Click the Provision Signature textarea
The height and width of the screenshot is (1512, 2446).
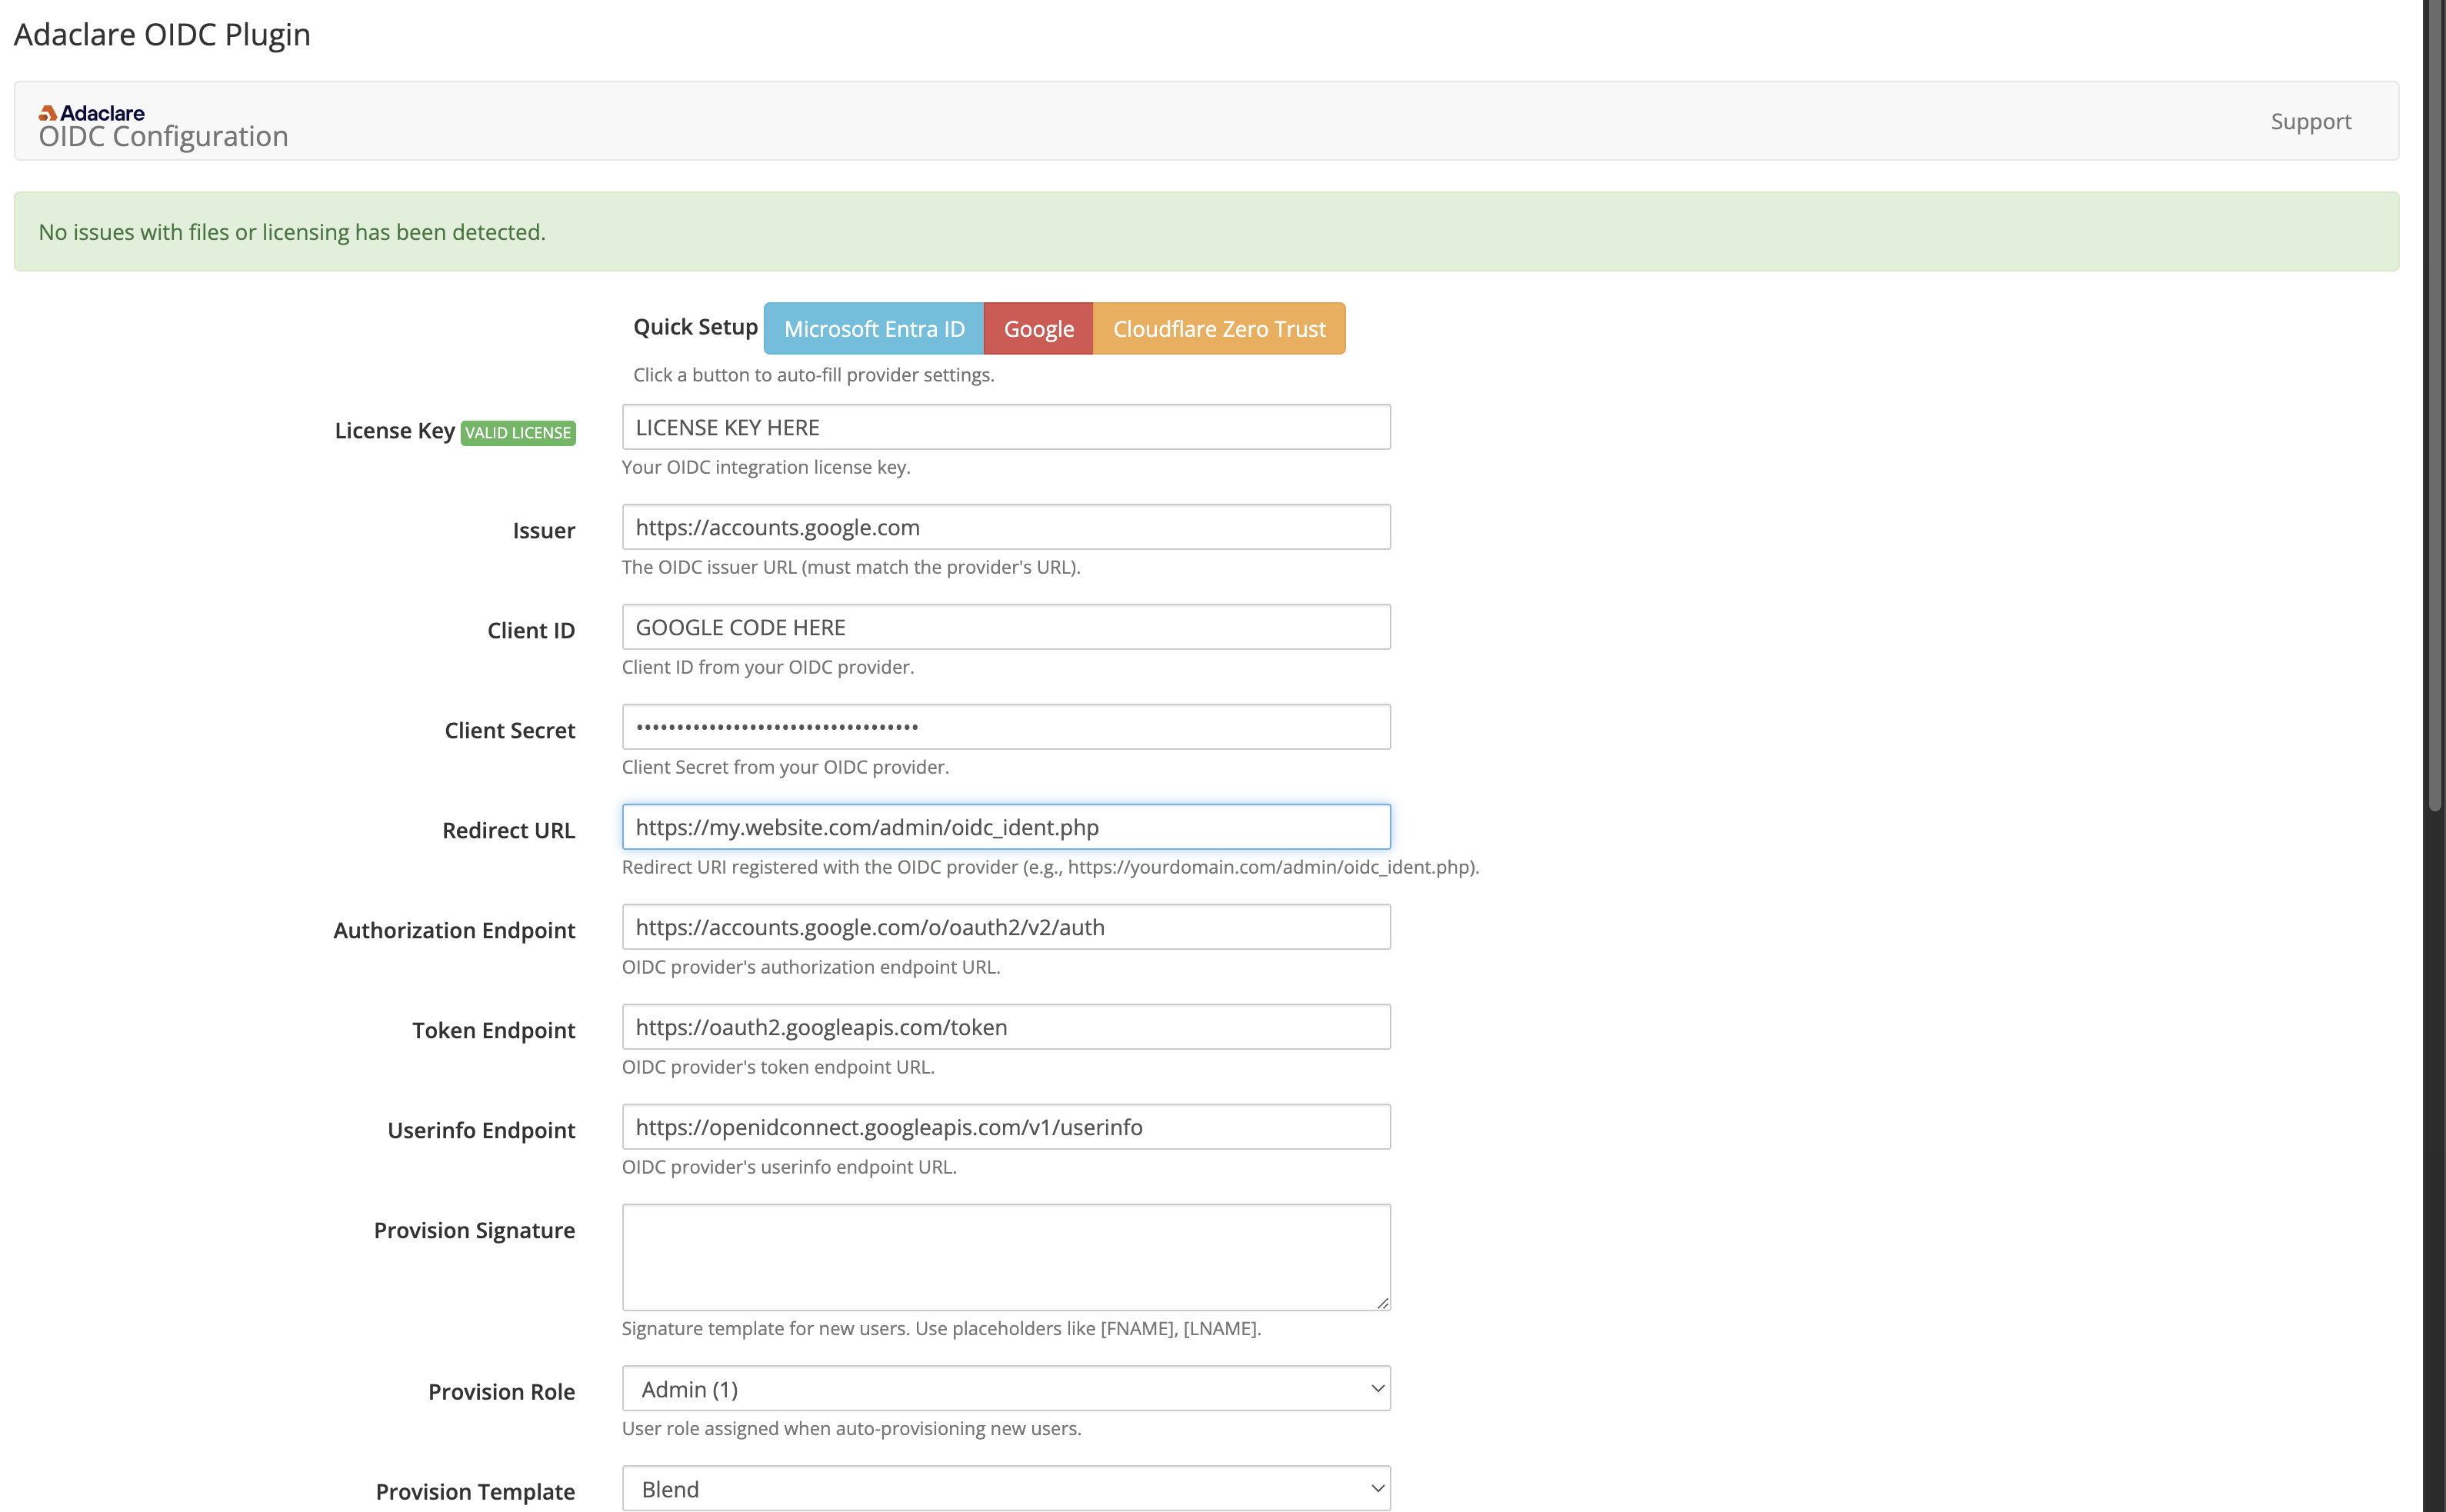pyautogui.click(x=1006, y=1257)
